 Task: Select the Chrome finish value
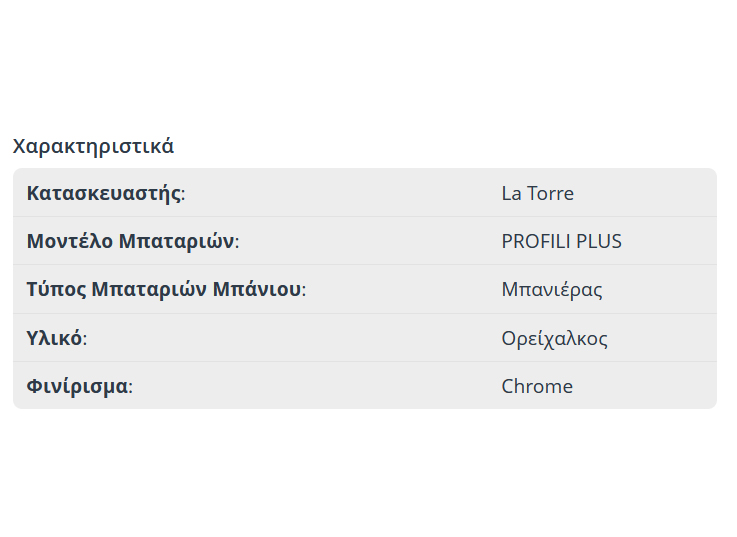(537, 386)
